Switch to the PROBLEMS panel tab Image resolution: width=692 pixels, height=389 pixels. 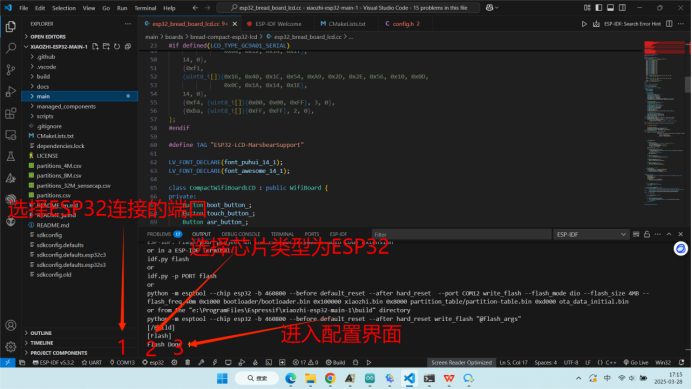[164, 234]
